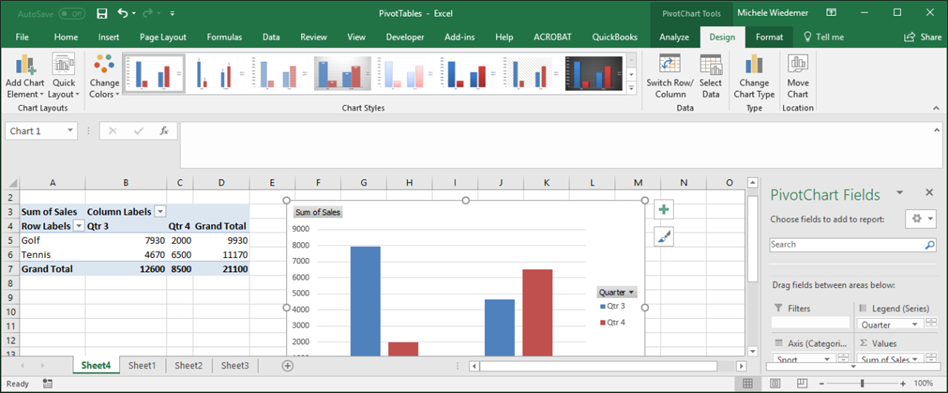Click the Undo arrow

coord(123,13)
